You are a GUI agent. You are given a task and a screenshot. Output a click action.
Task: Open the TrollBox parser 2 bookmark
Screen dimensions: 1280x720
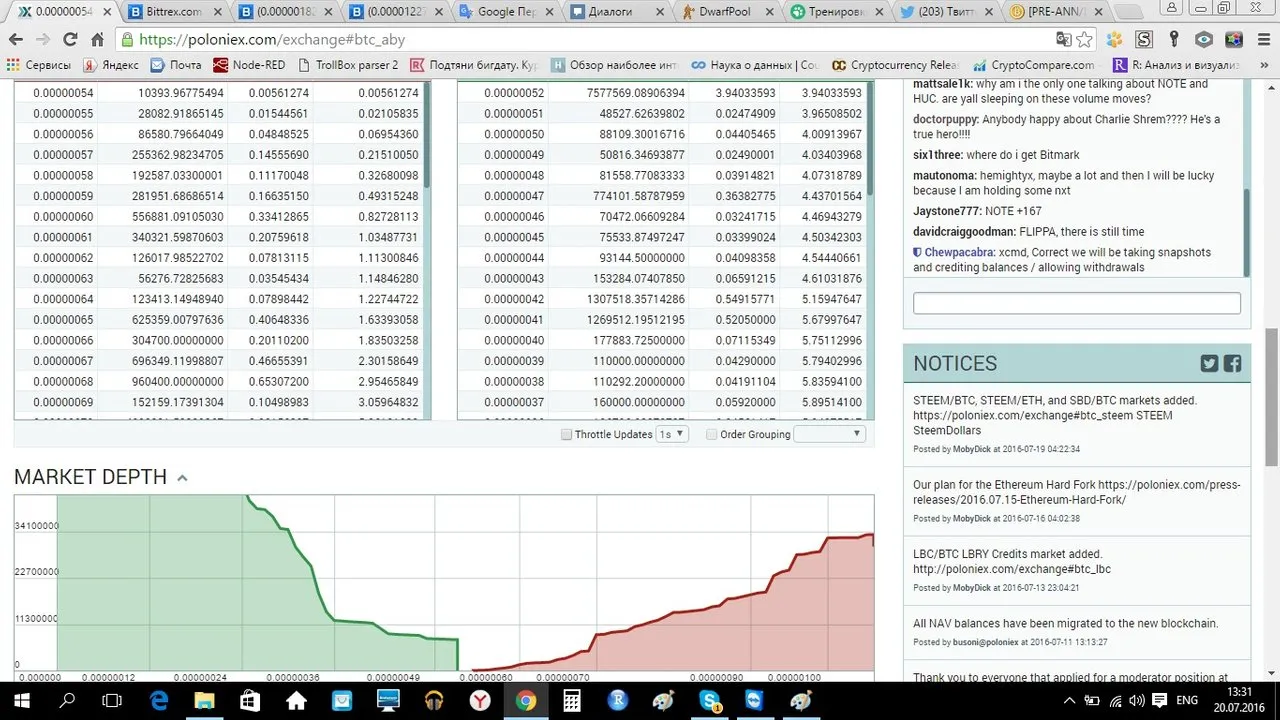pos(347,65)
